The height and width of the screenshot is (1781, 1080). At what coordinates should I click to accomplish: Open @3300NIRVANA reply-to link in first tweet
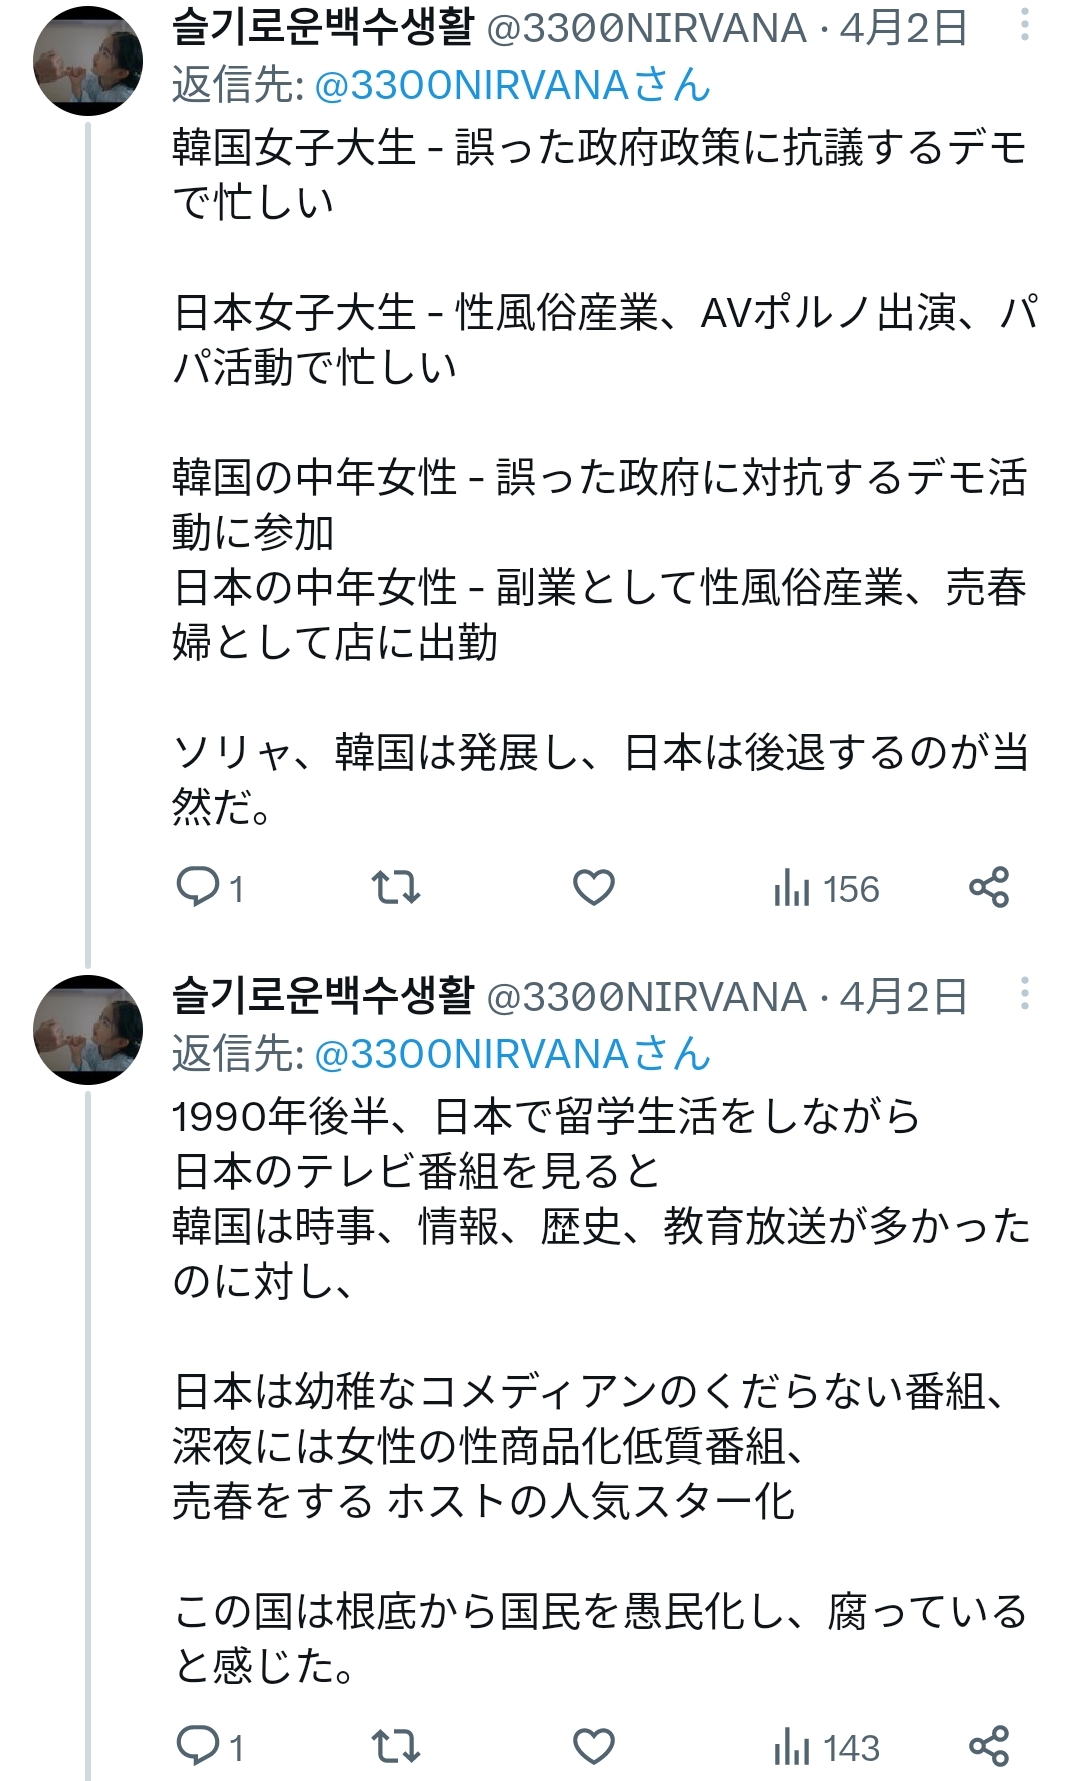[512, 86]
